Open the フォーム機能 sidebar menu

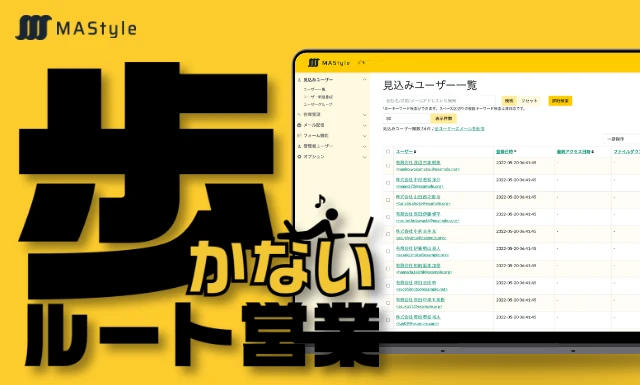316,136
